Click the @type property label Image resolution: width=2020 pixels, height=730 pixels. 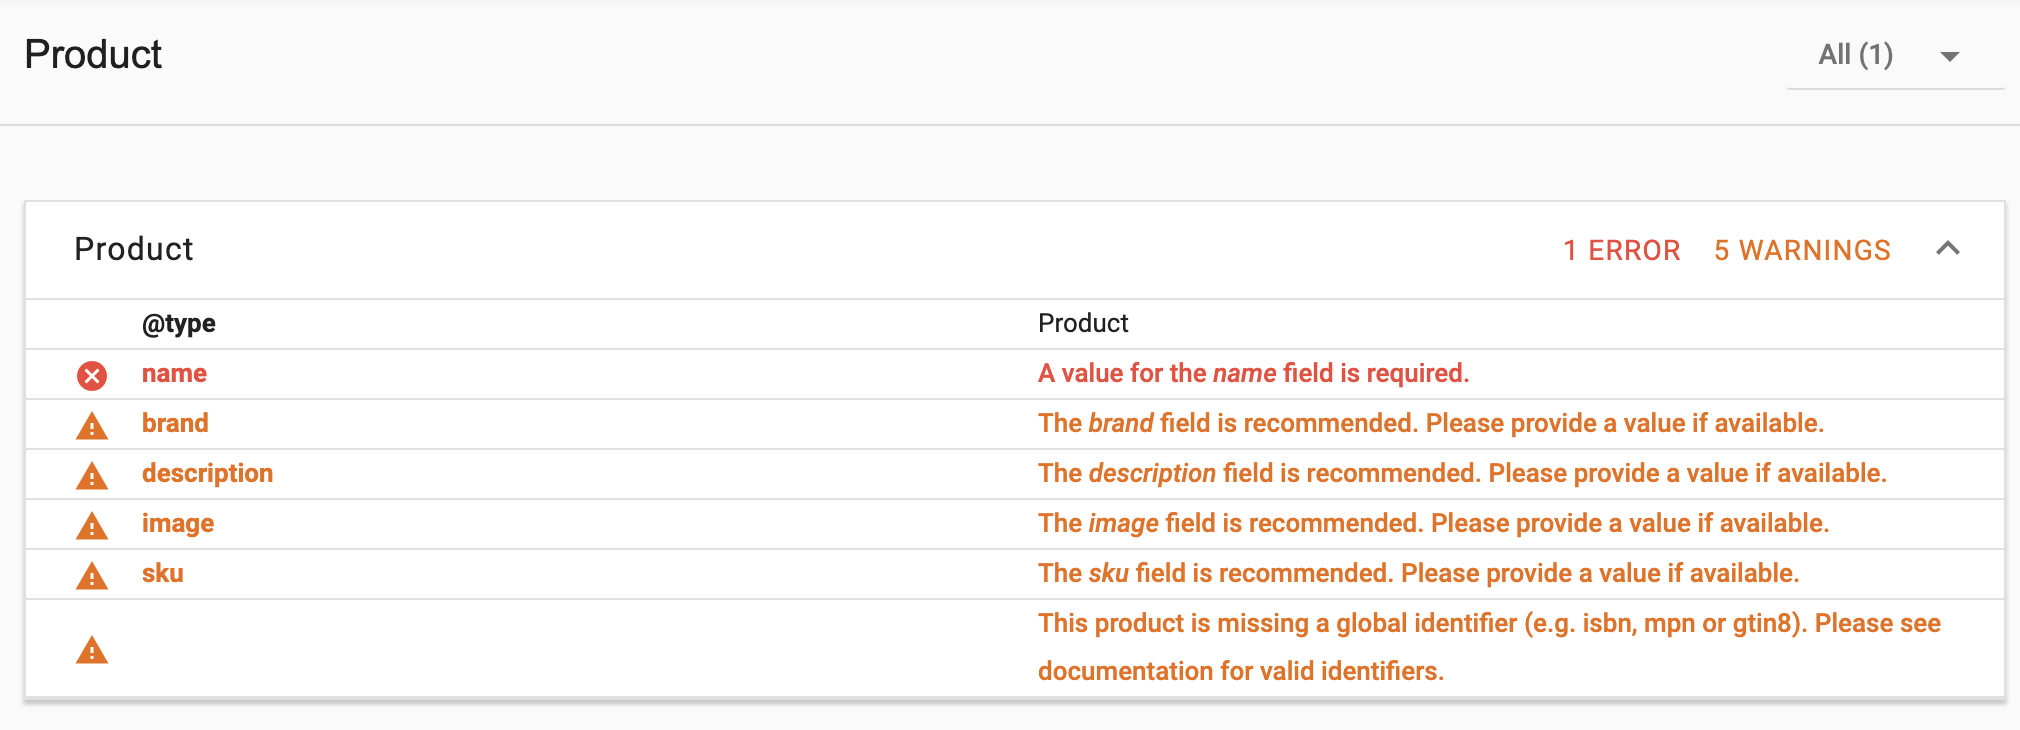(x=179, y=323)
